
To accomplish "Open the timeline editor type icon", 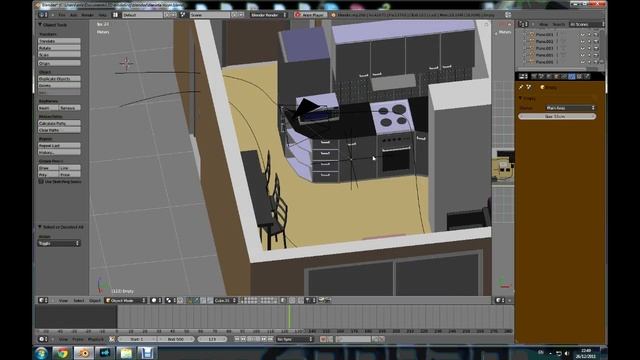I will (x=43, y=339).
